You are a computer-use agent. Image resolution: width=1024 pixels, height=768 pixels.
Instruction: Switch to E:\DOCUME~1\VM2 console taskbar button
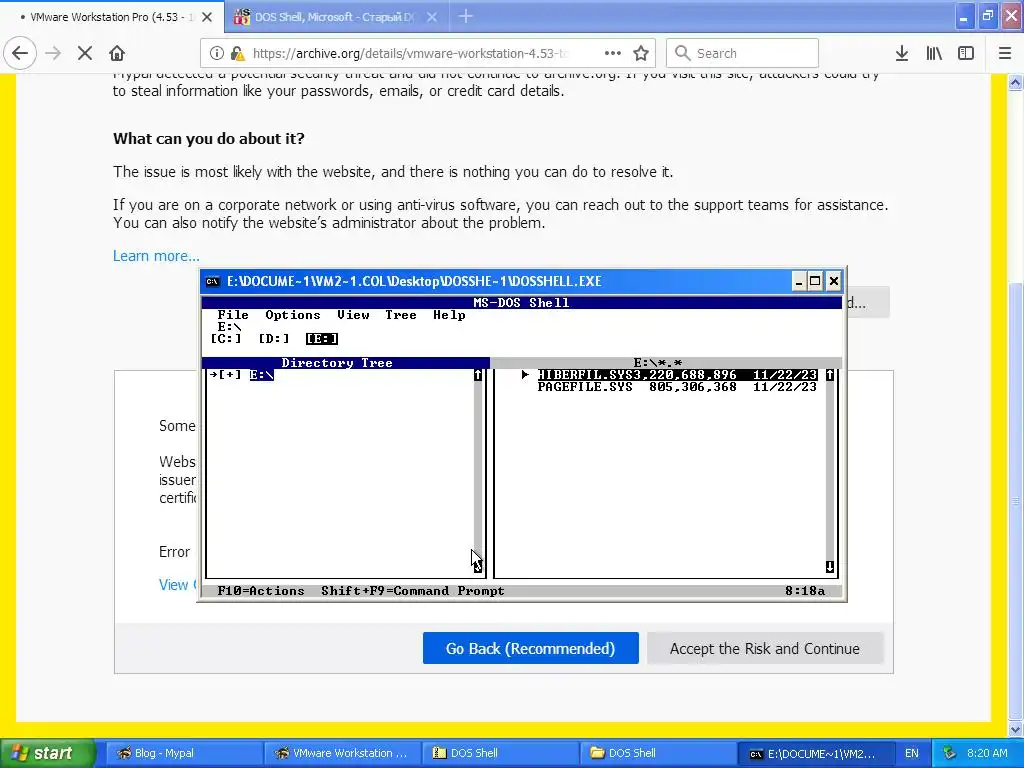pyautogui.click(x=816, y=753)
